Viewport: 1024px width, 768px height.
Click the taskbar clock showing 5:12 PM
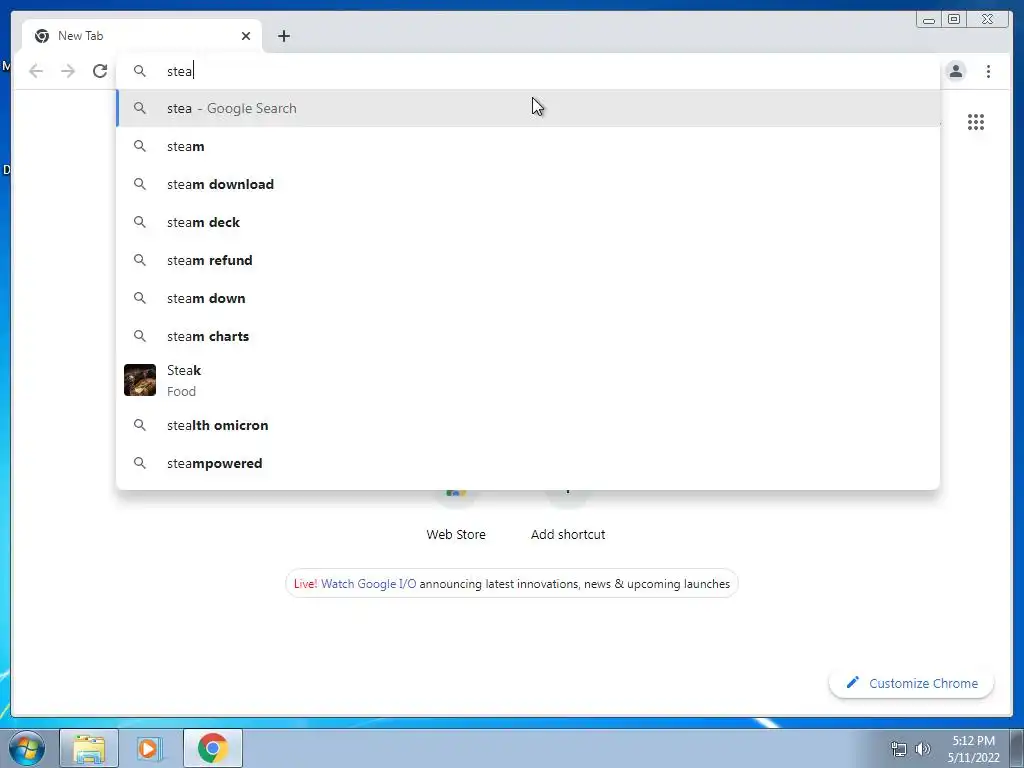[973, 749]
